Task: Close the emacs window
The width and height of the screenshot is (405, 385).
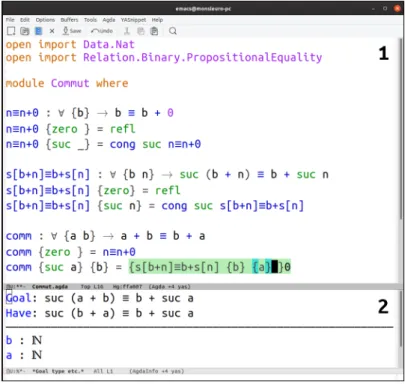Action: [x=397, y=9]
